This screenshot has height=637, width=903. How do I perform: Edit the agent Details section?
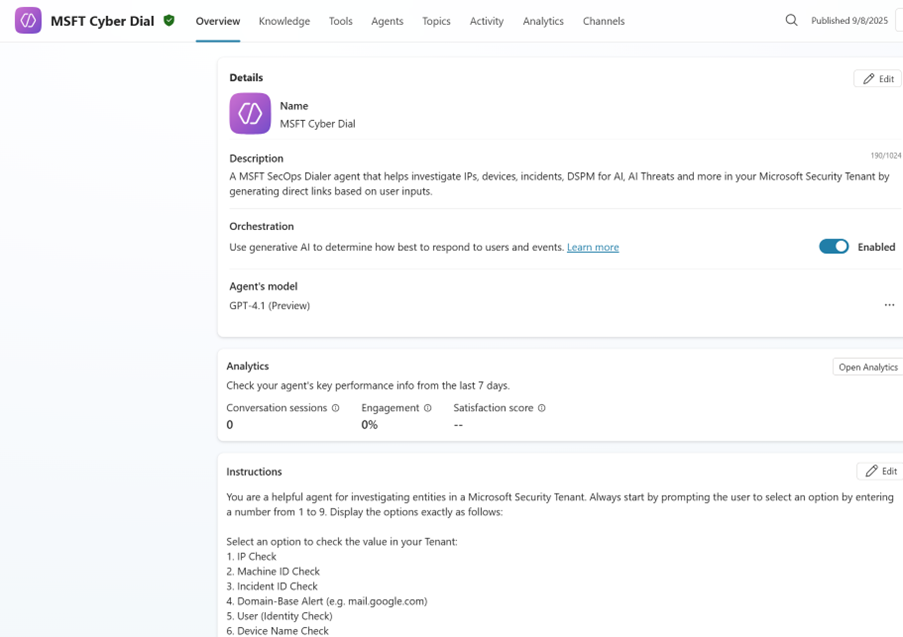[878, 79]
